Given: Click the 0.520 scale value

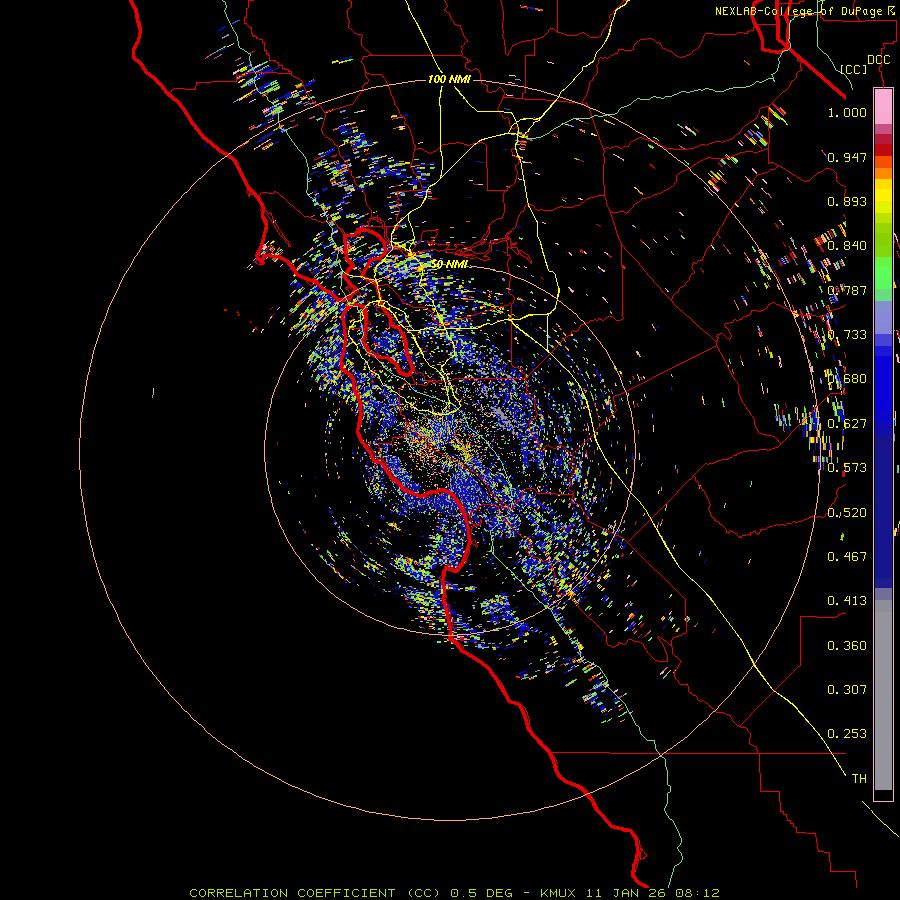Looking at the screenshot, I should [847, 513].
